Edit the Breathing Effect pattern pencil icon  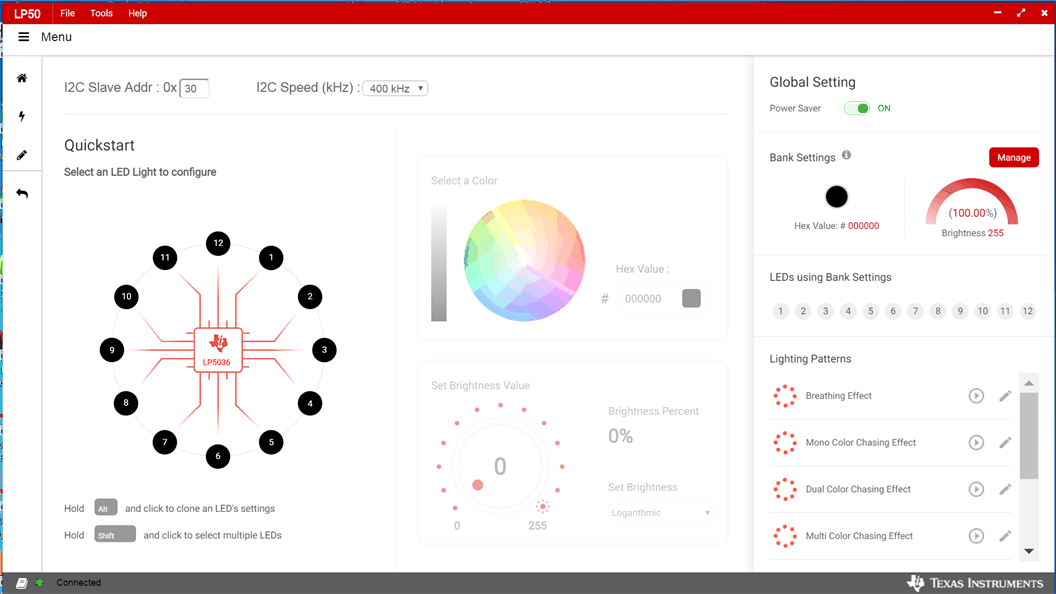pyautogui.click(x=1005, y=395)
